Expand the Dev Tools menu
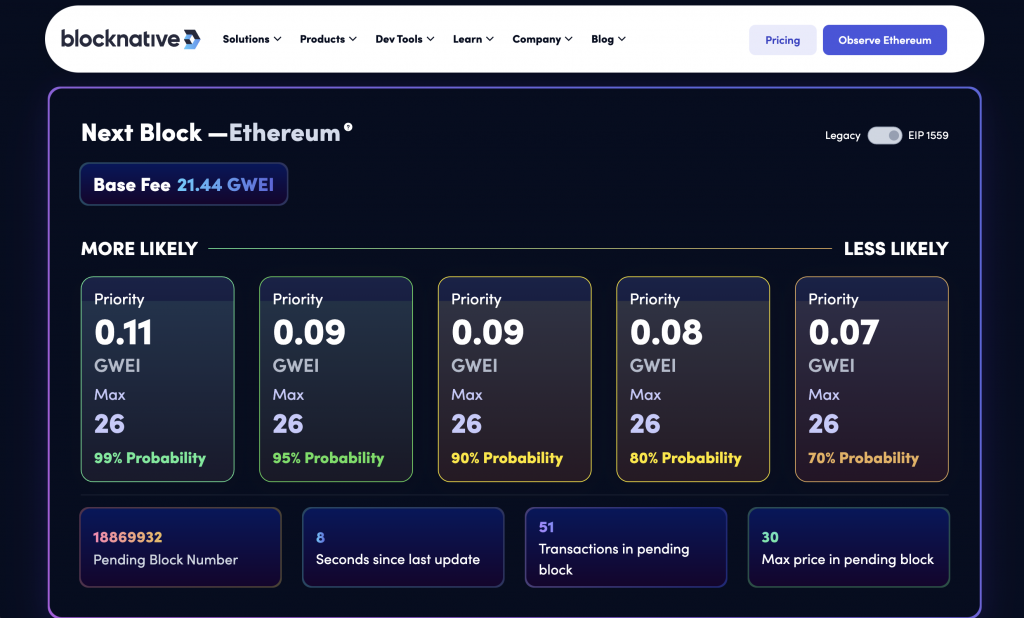The image size is (1024, 618). click(404, 39)
